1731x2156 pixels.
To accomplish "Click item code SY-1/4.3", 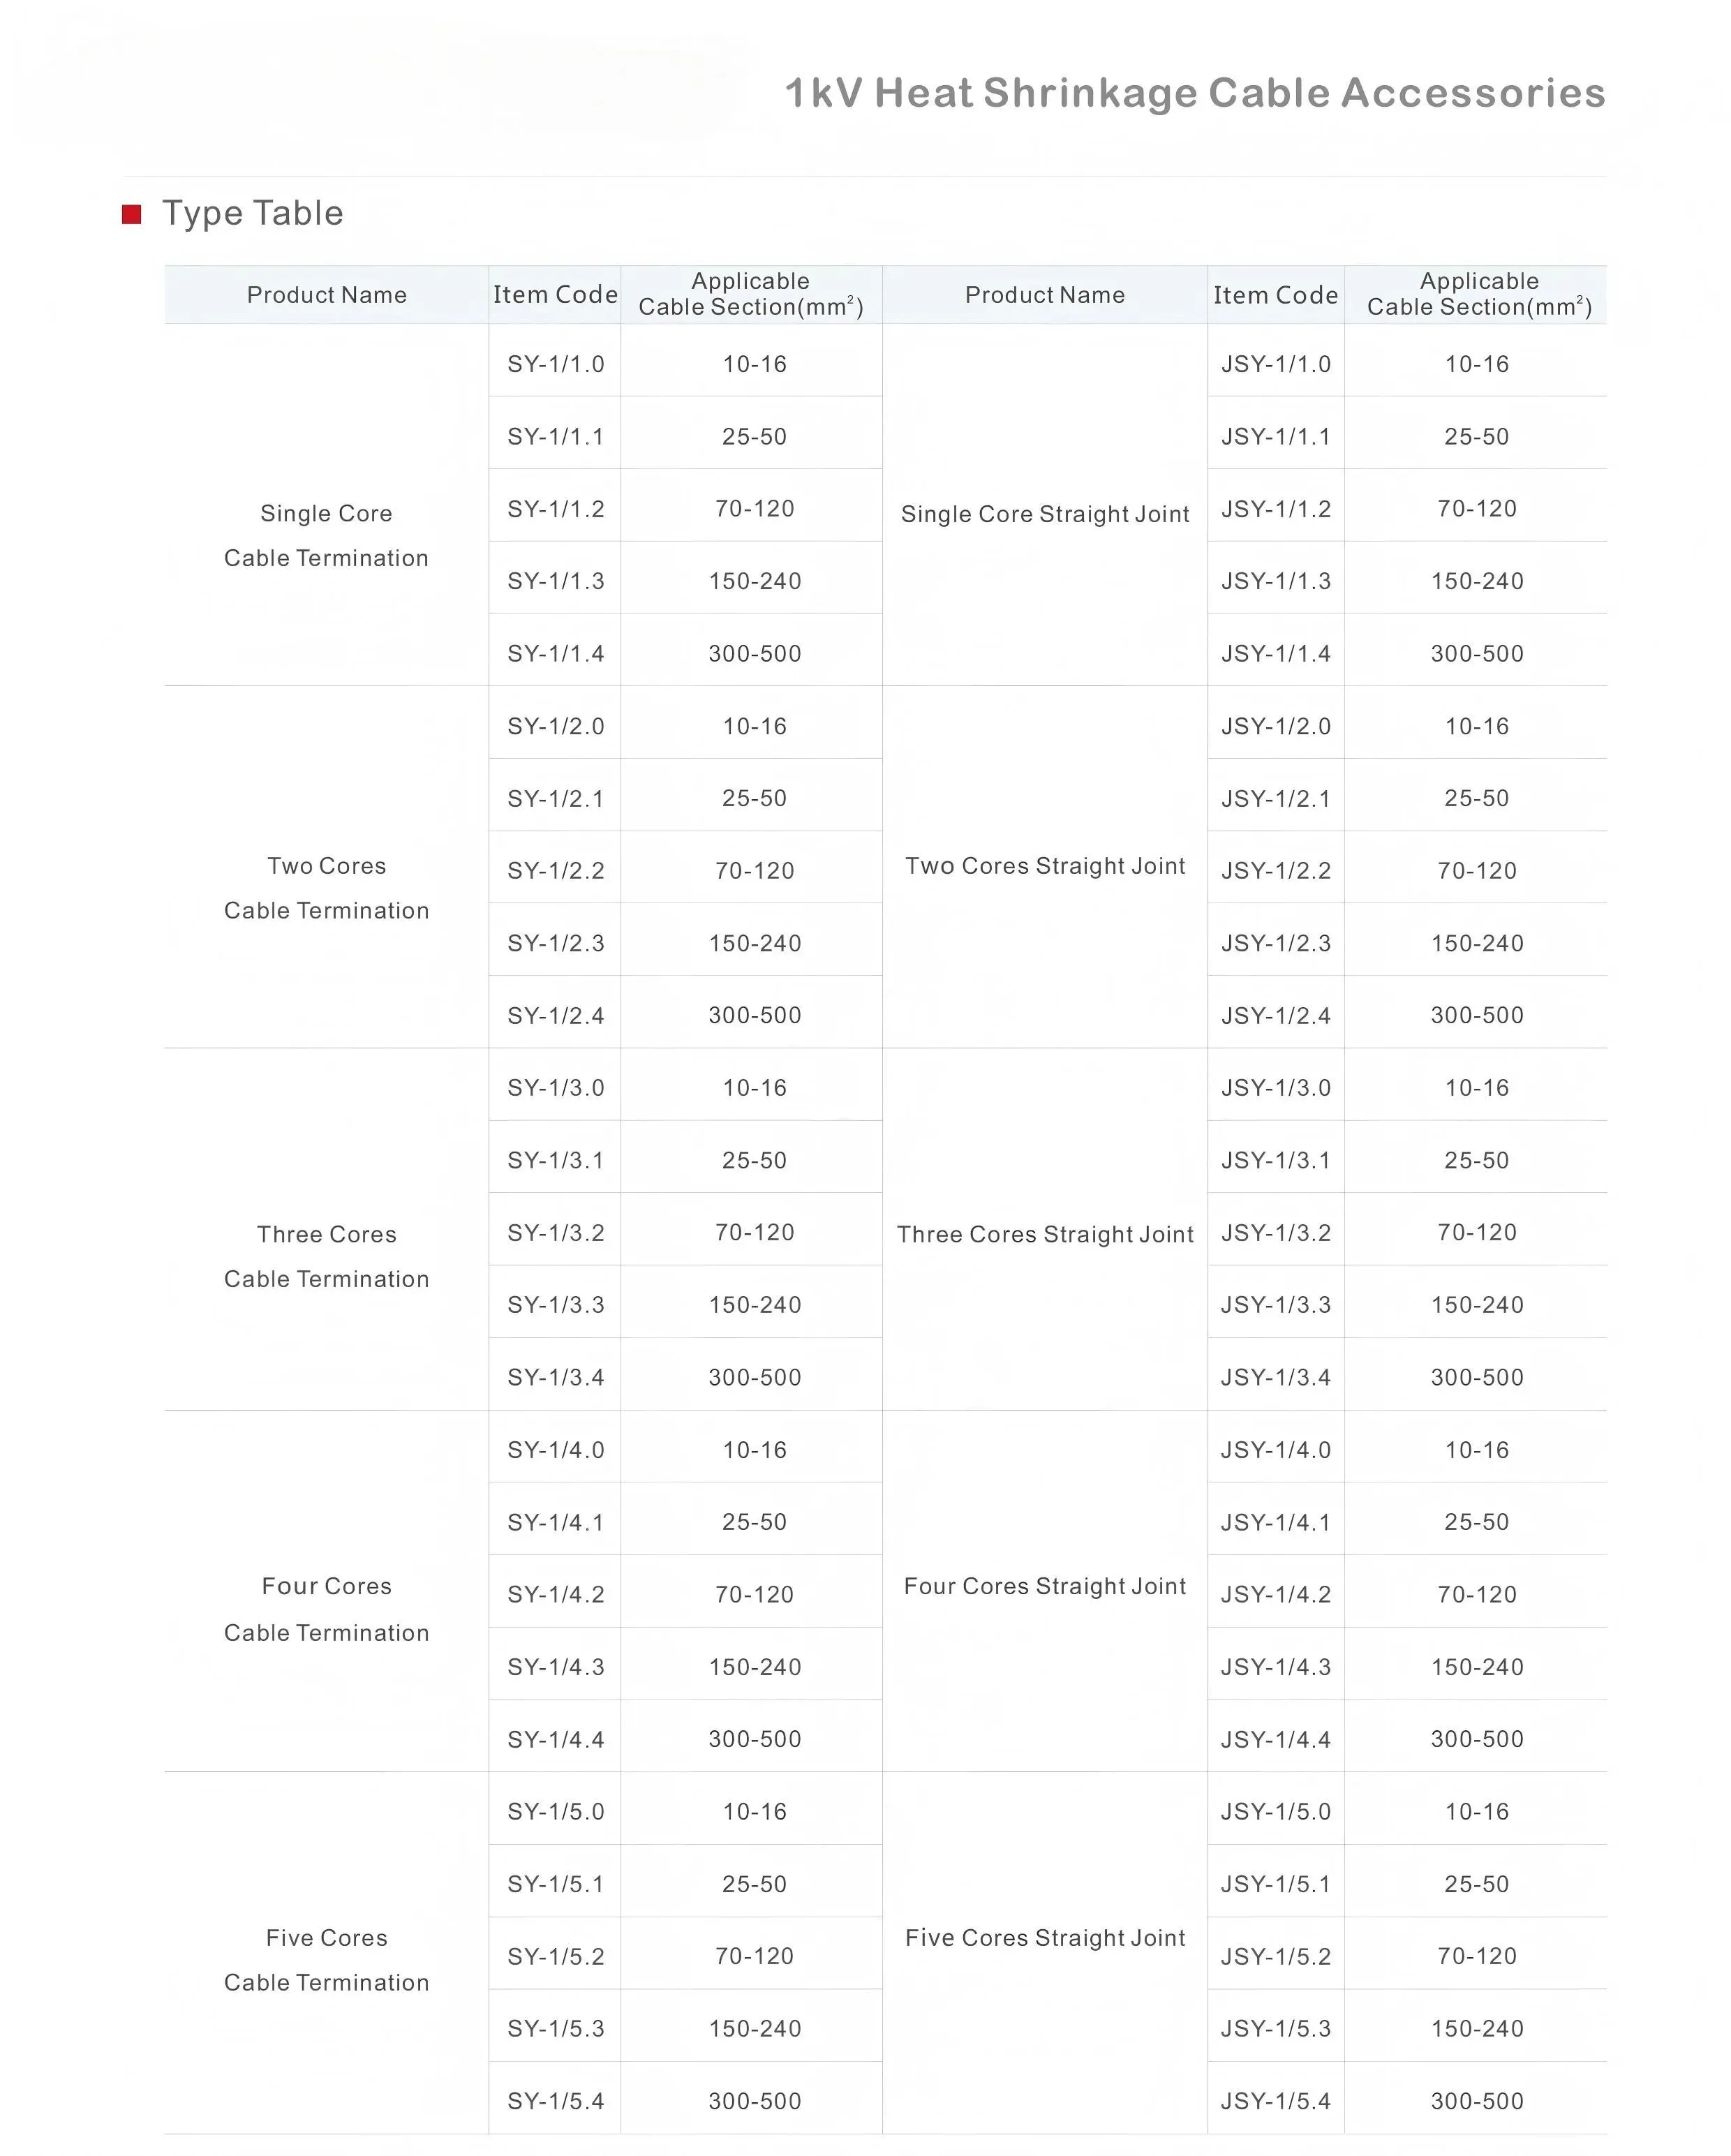I will point(555,1666).
